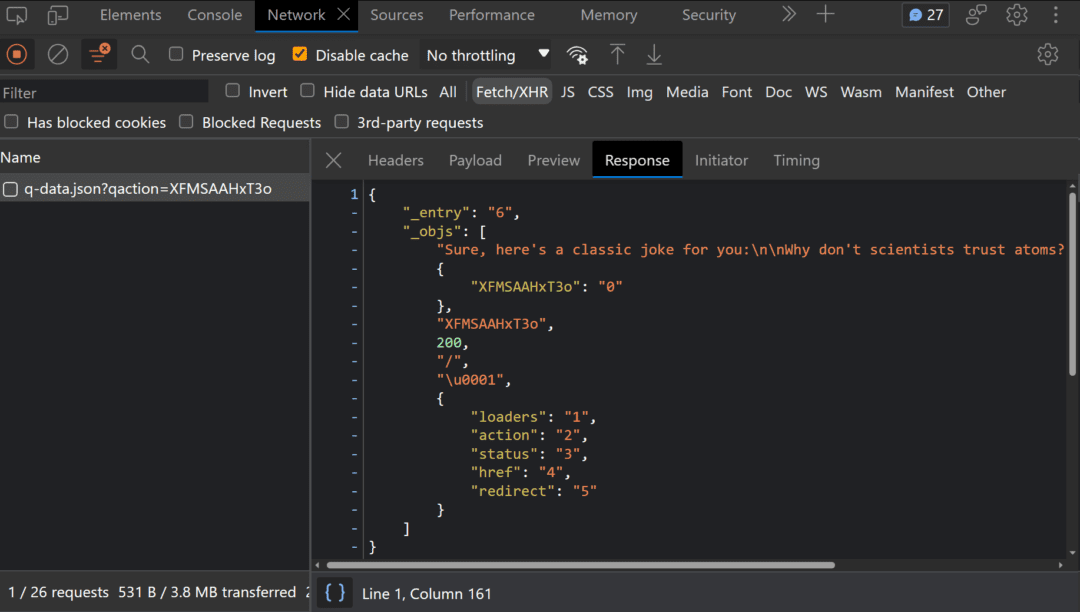Enable Preserve log
The width and height of the screenshot is (1080, 612).
[175, 55]
